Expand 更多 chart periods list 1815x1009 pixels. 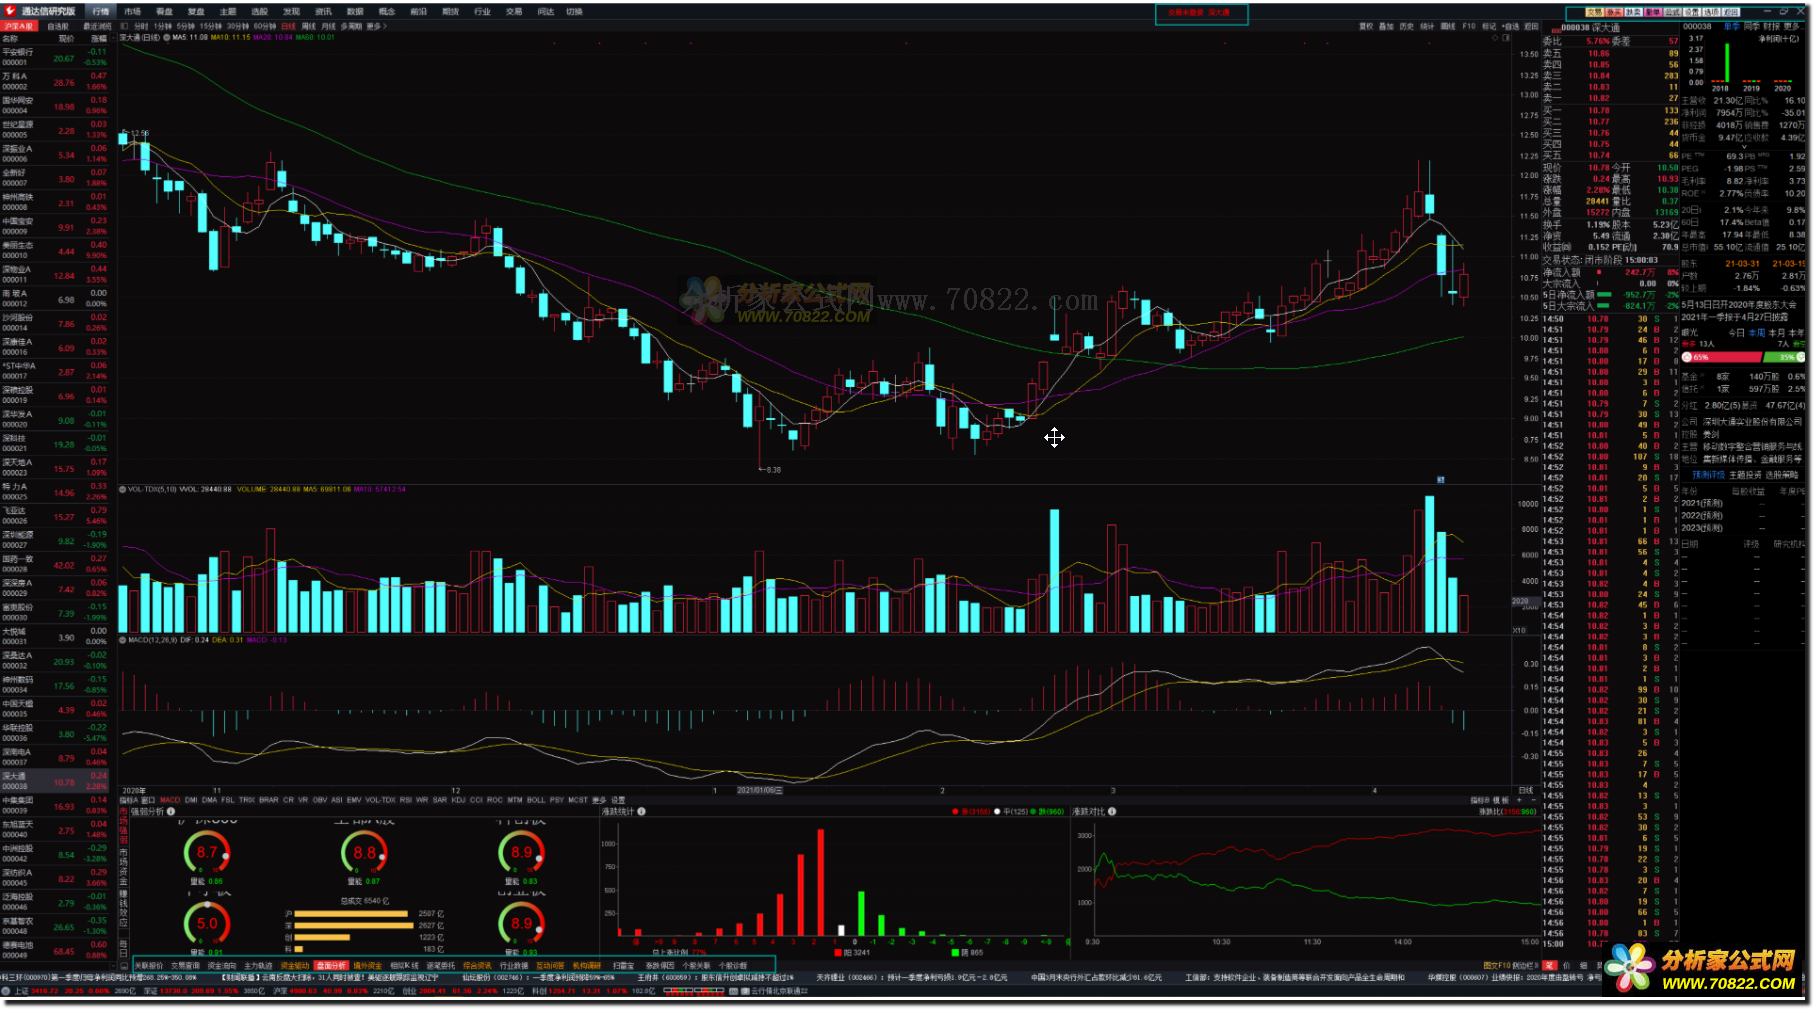click(376, 26)
